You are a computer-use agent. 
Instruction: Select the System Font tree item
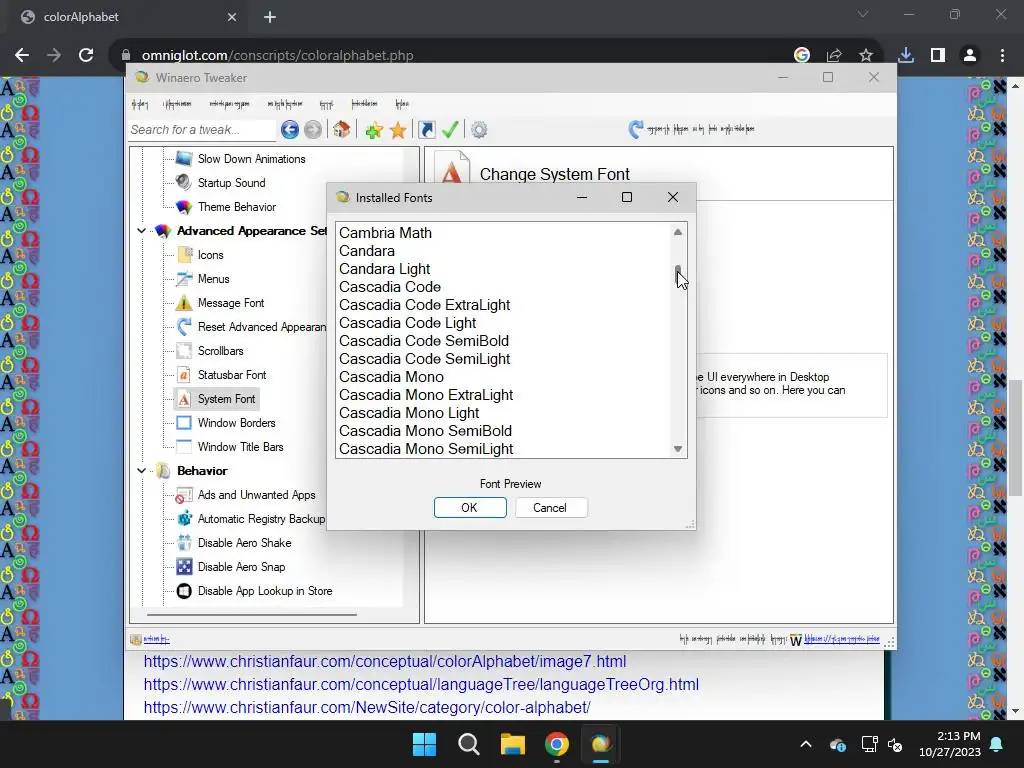pyautogui.click(x=226, y=399)
